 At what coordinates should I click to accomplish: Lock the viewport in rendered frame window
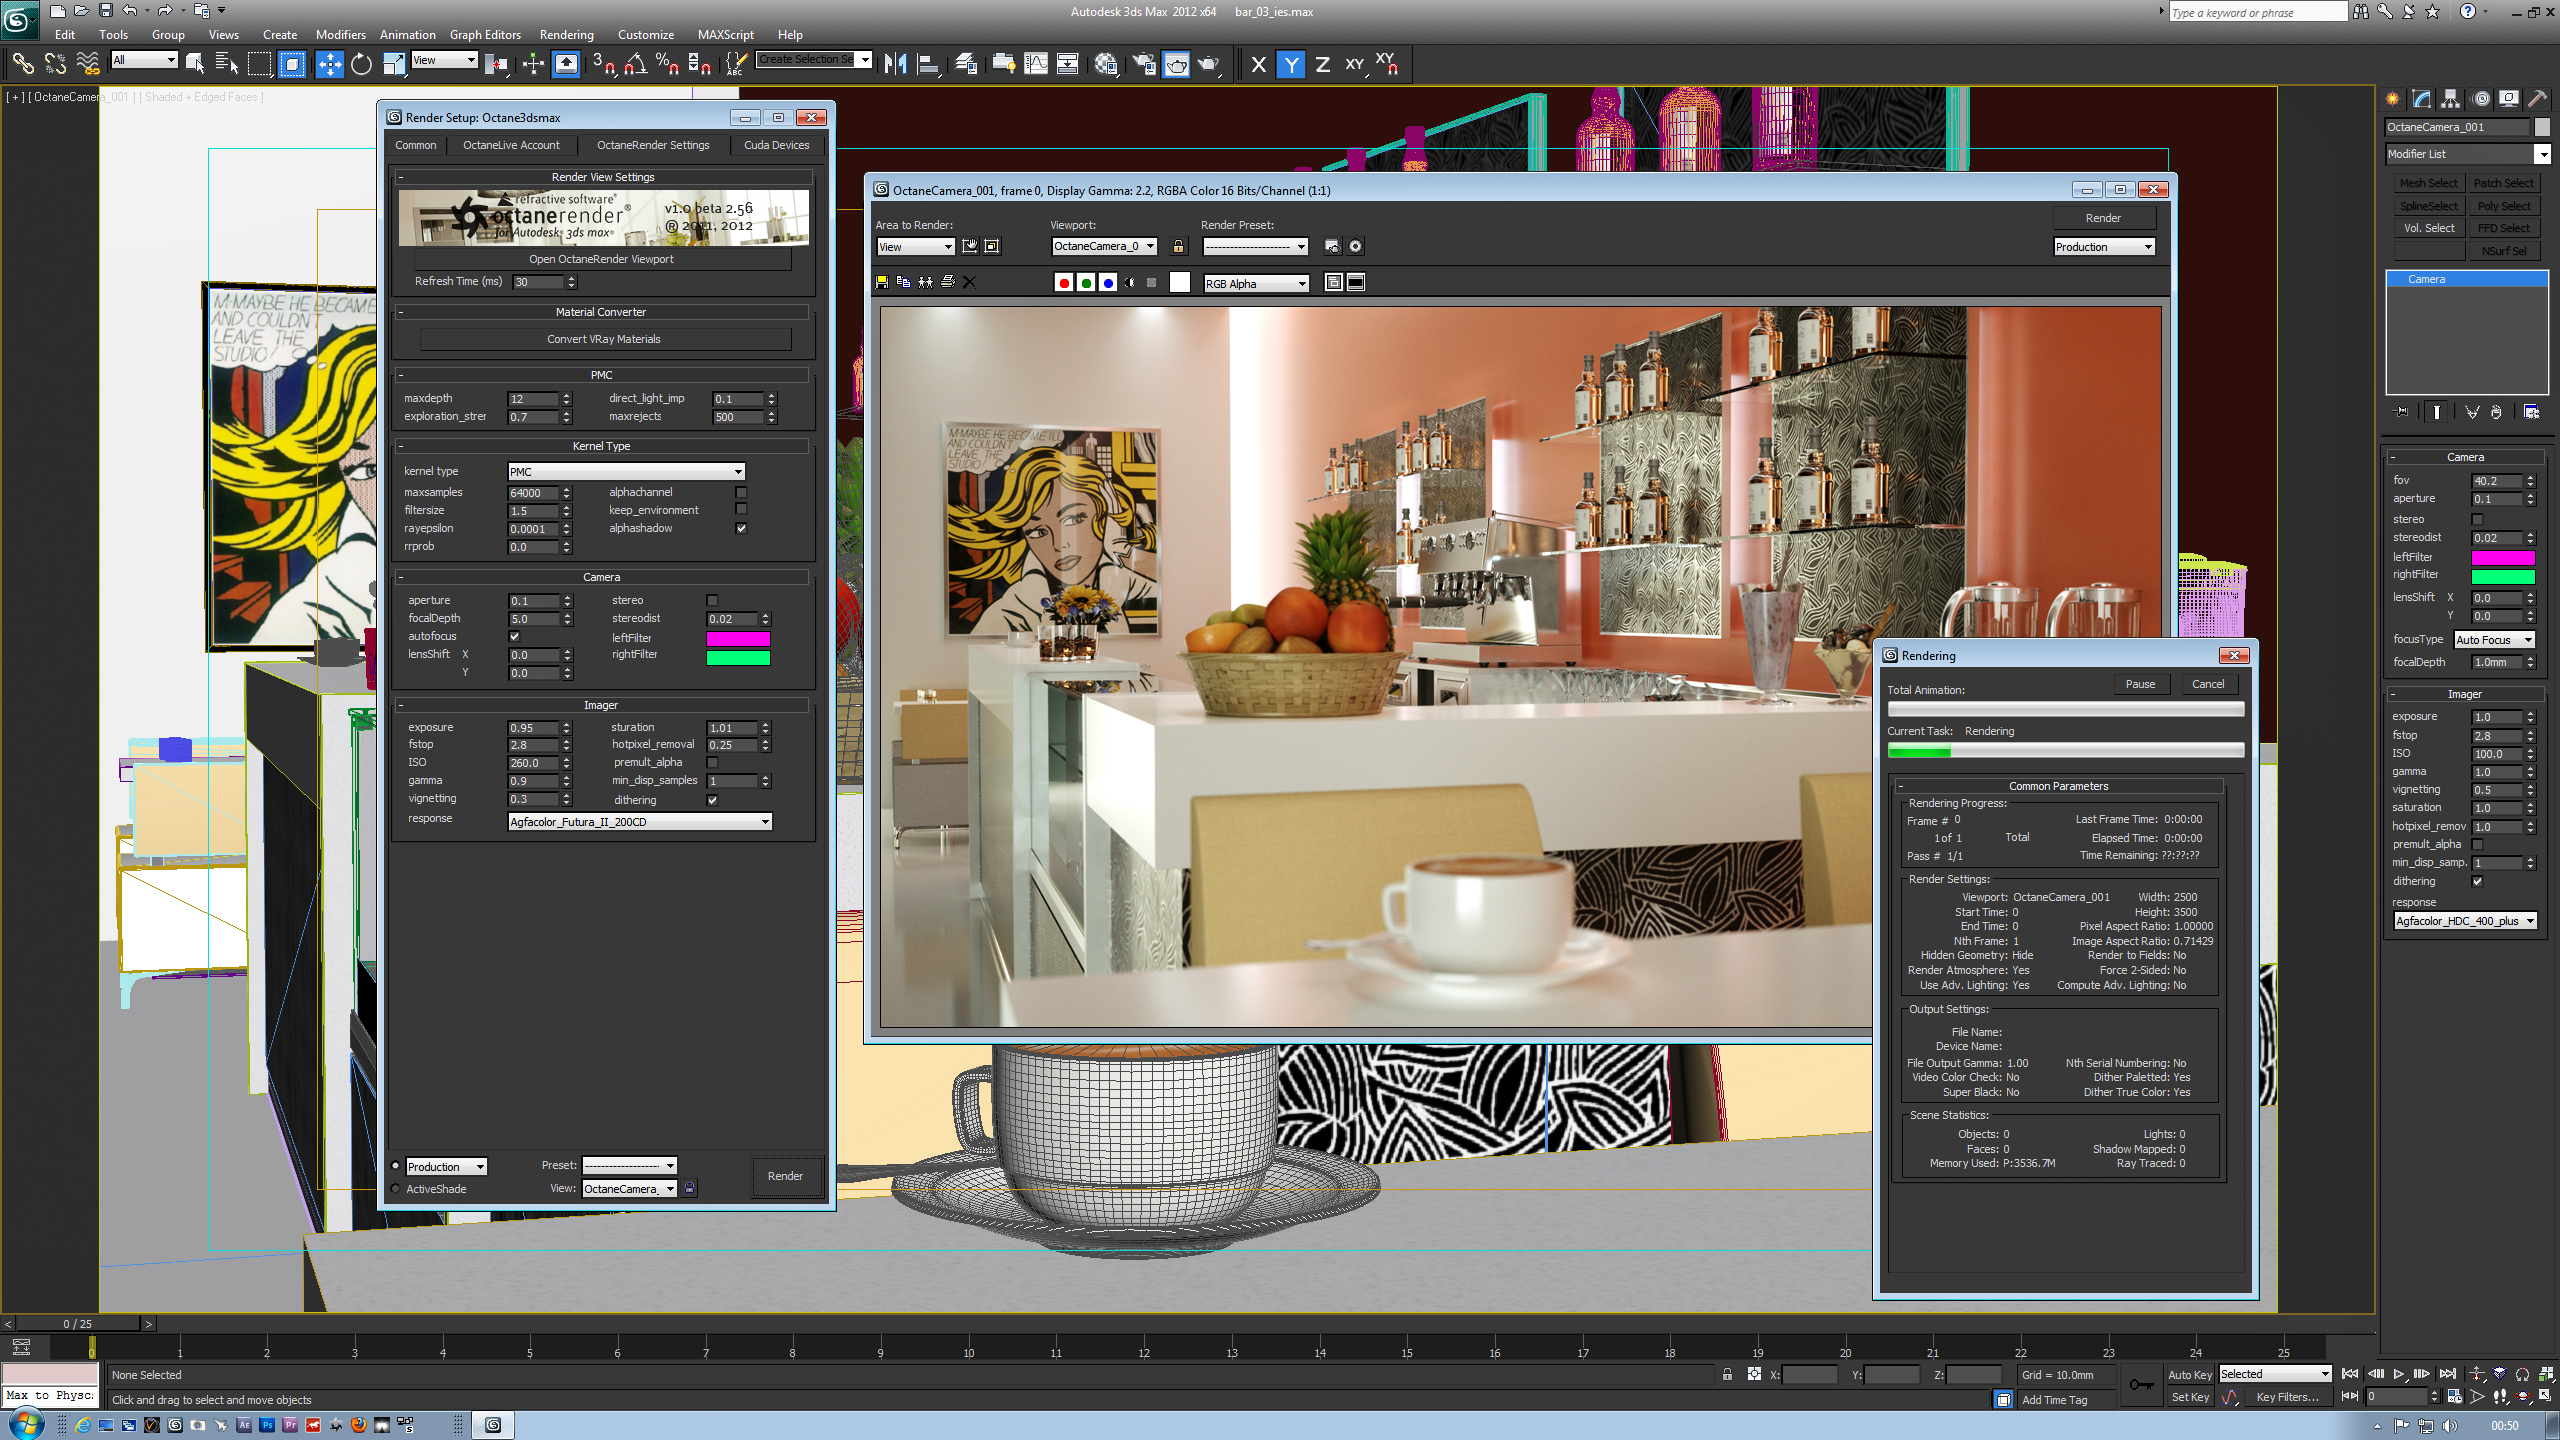click(x=1179, y=246)
